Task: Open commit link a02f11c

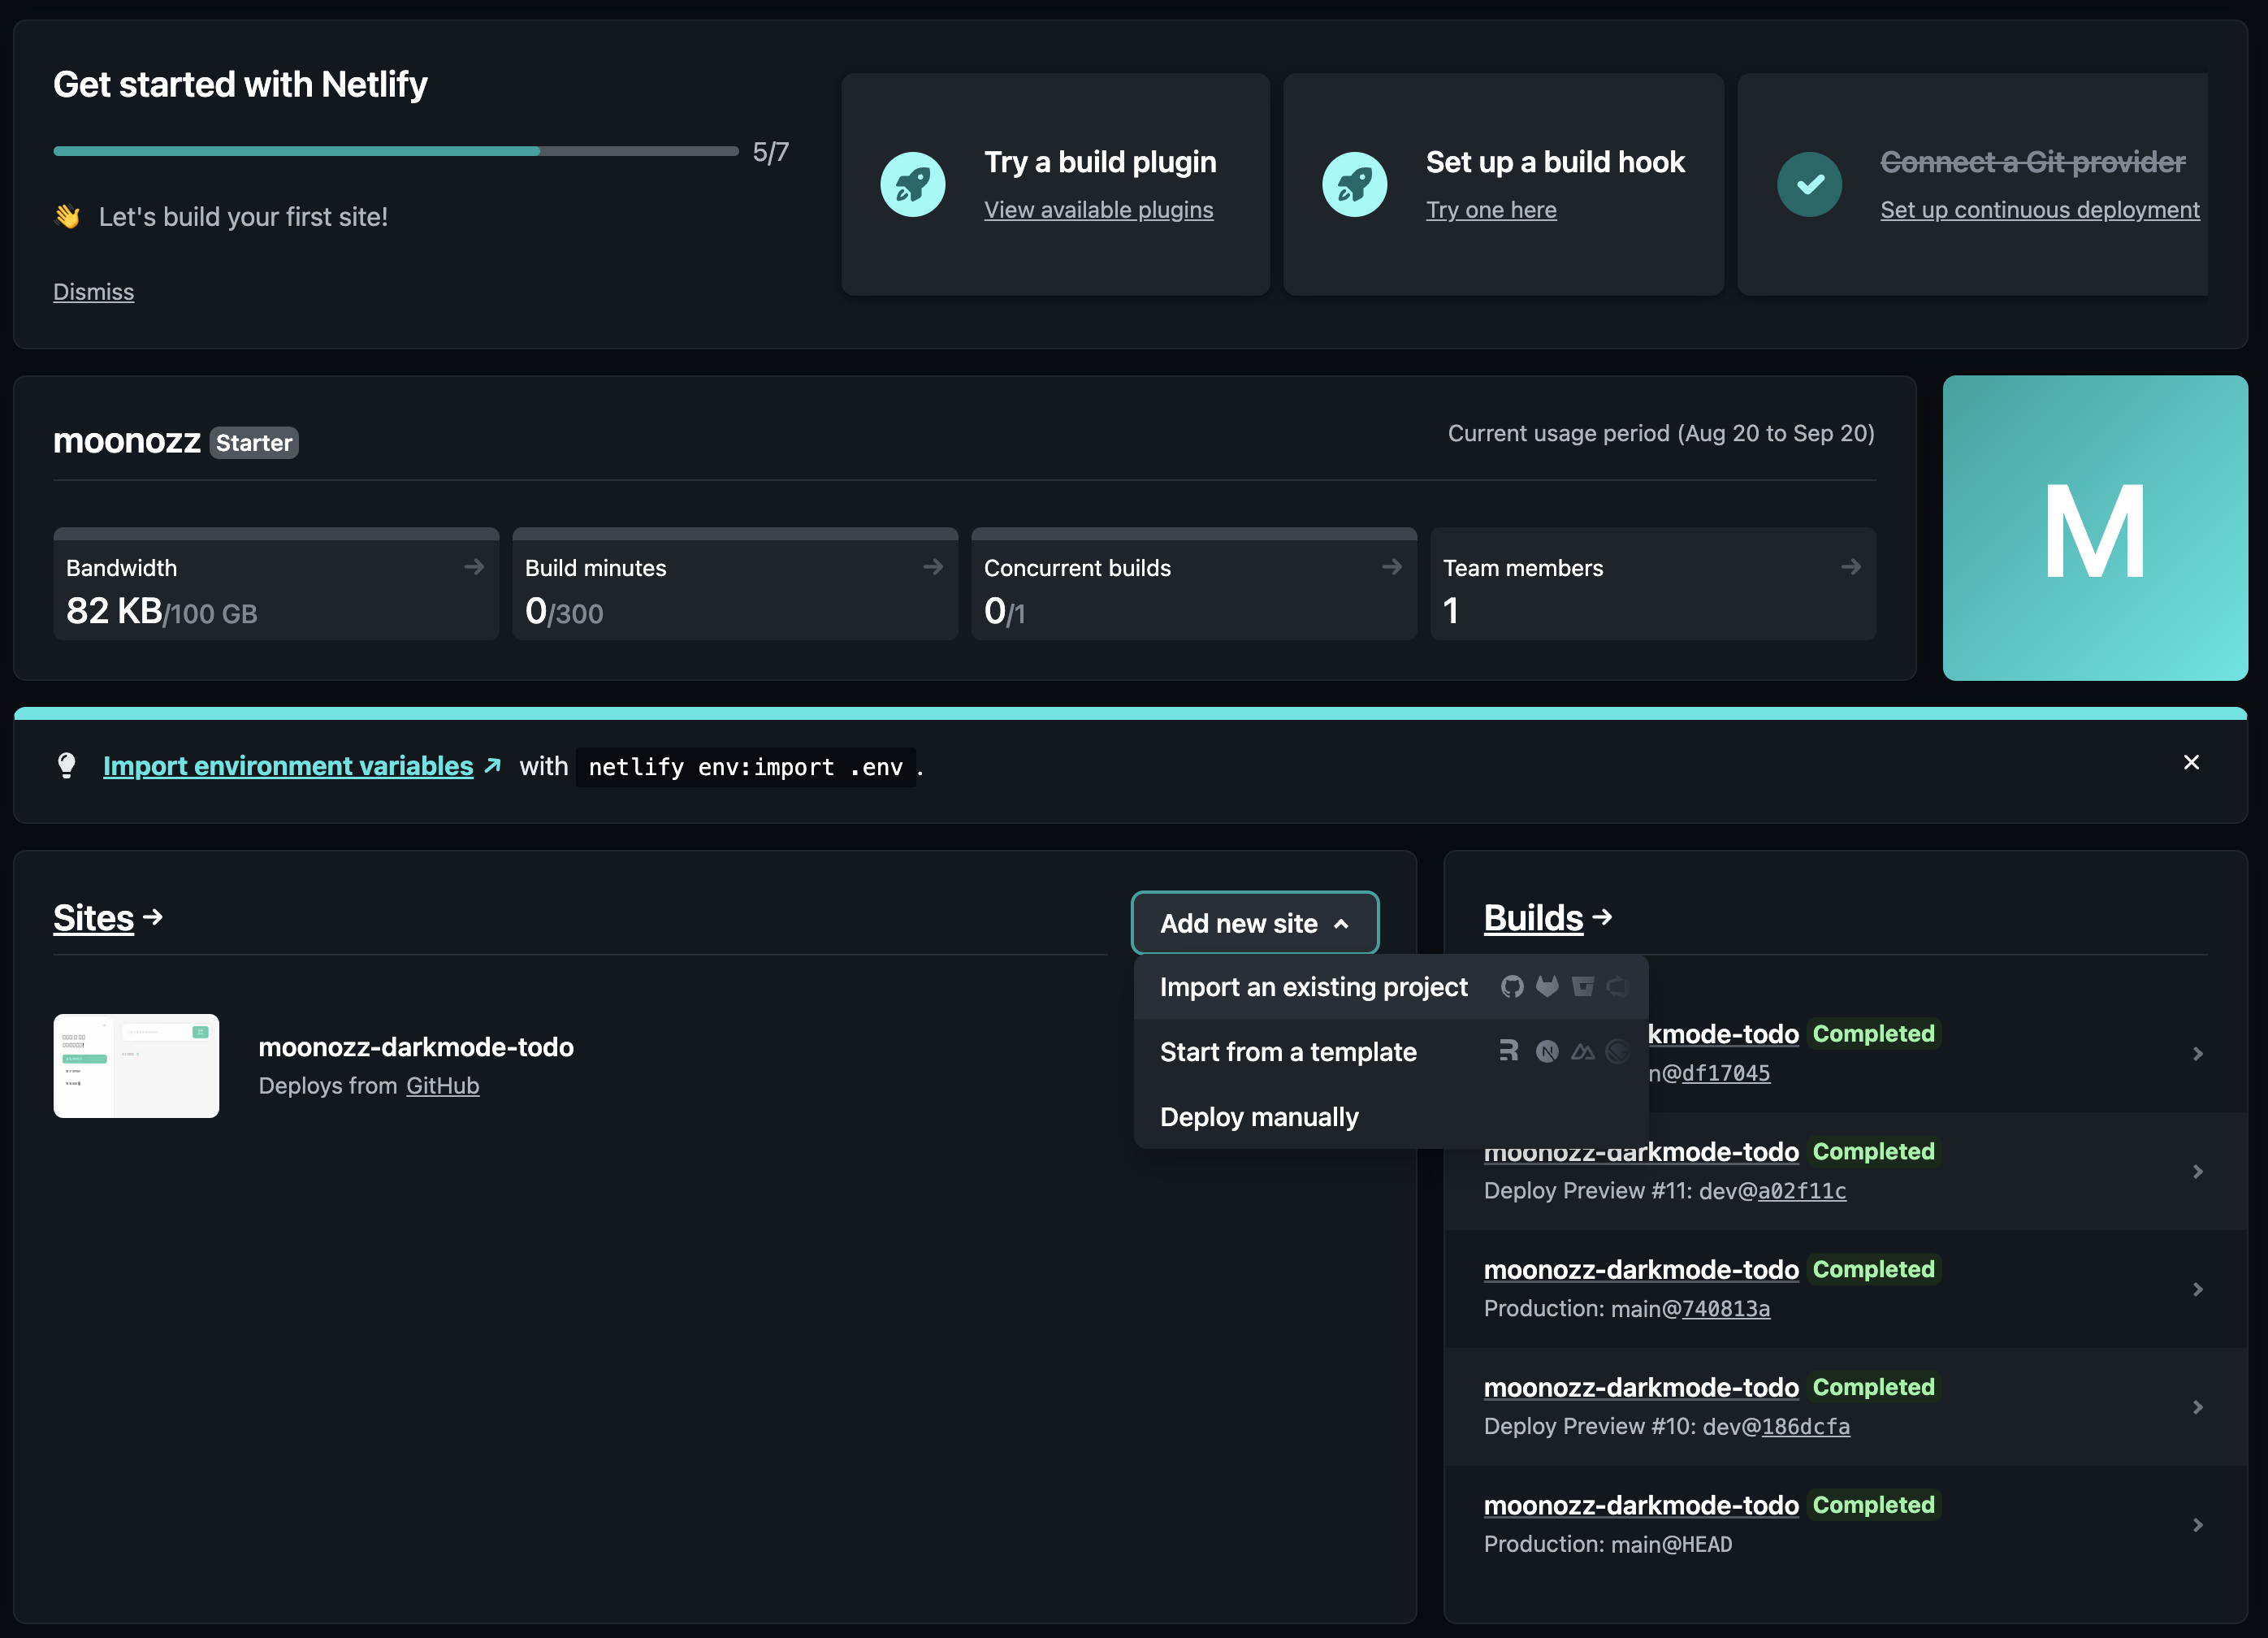Action: [1802, 1191]
